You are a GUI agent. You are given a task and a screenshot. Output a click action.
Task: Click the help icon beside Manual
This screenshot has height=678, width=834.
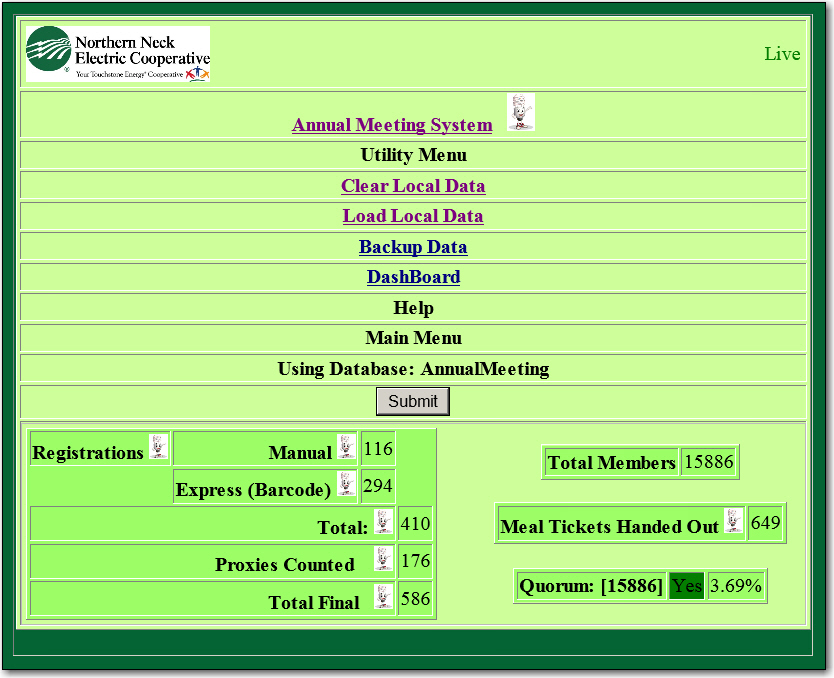point(346,447)
